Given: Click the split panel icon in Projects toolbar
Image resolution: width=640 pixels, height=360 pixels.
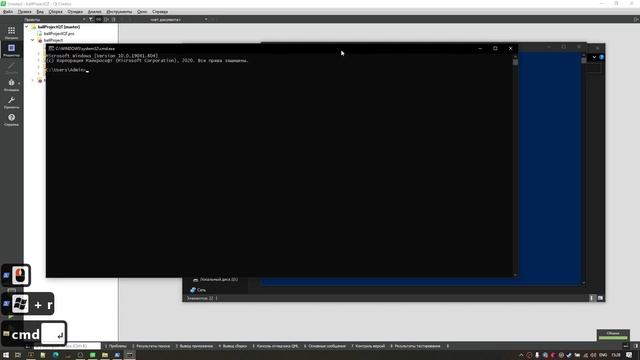Looking at the screenshot, I should point(106,19).
